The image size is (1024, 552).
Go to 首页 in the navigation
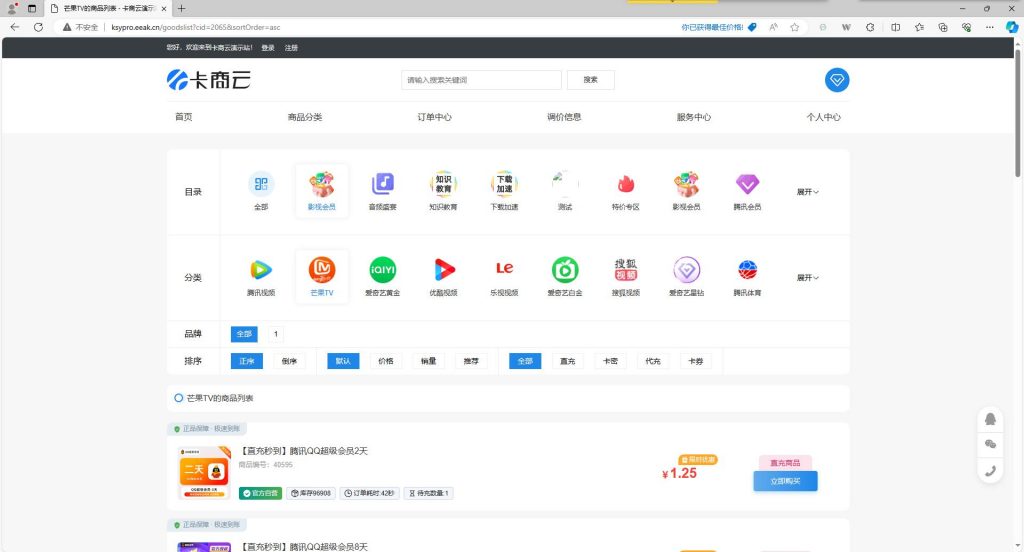(184, 117)
